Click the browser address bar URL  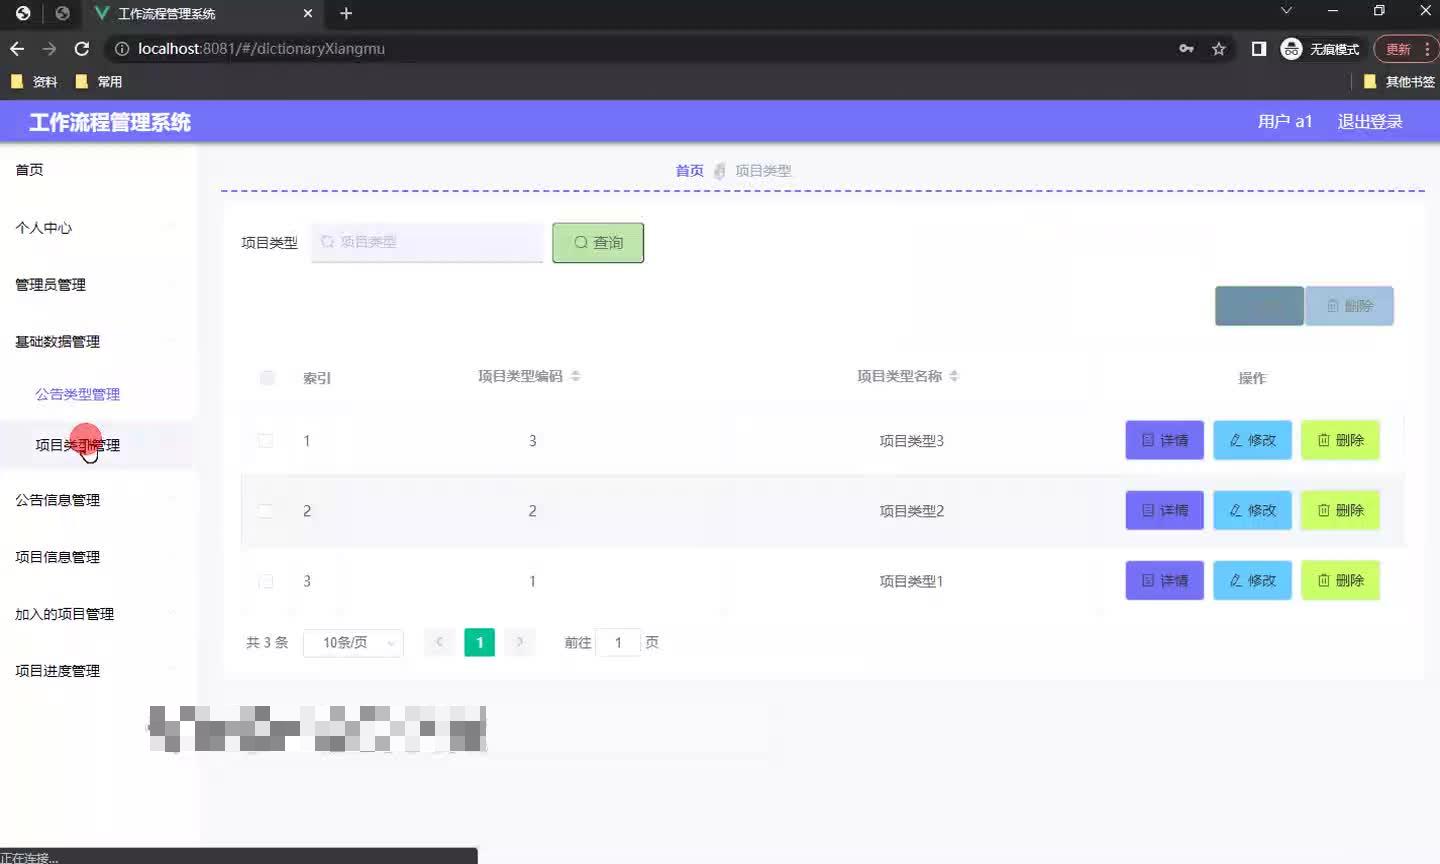(x=262, y=48)
